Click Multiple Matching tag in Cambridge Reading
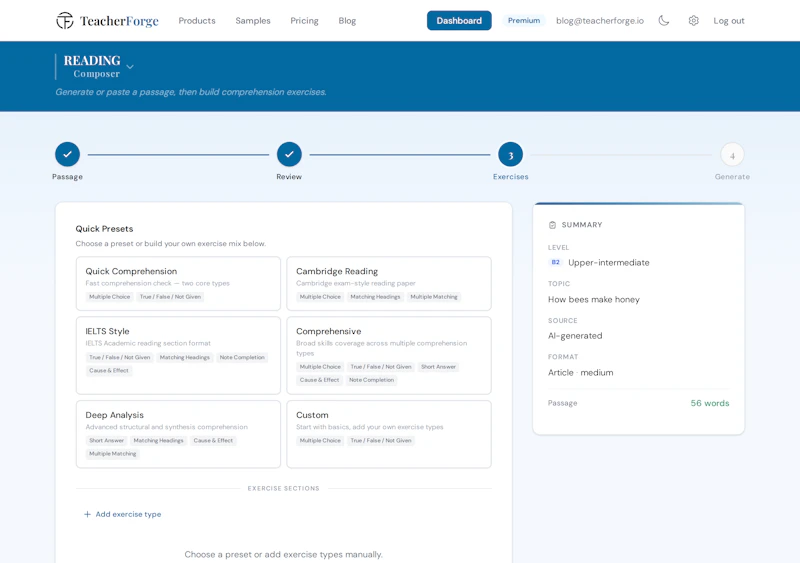The width and height of the screenshot is (800, 563). pos(434,297)
